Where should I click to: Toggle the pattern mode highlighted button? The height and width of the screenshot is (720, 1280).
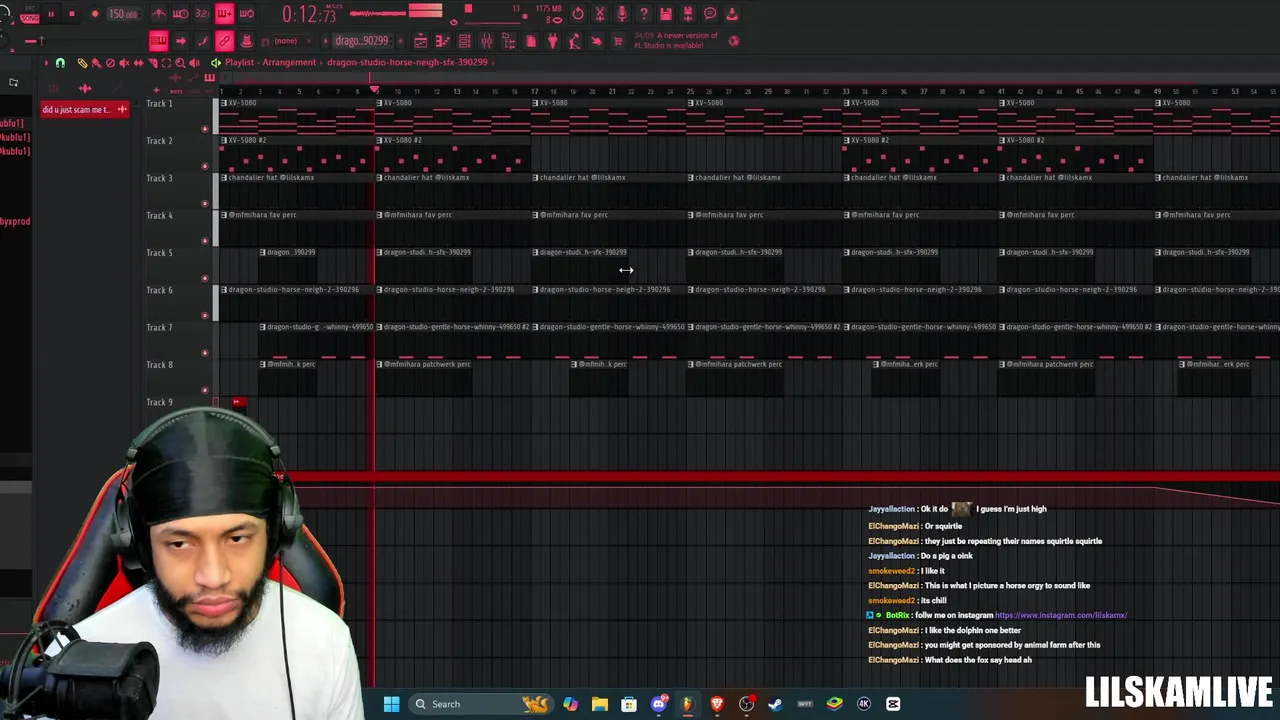[159, 41]
